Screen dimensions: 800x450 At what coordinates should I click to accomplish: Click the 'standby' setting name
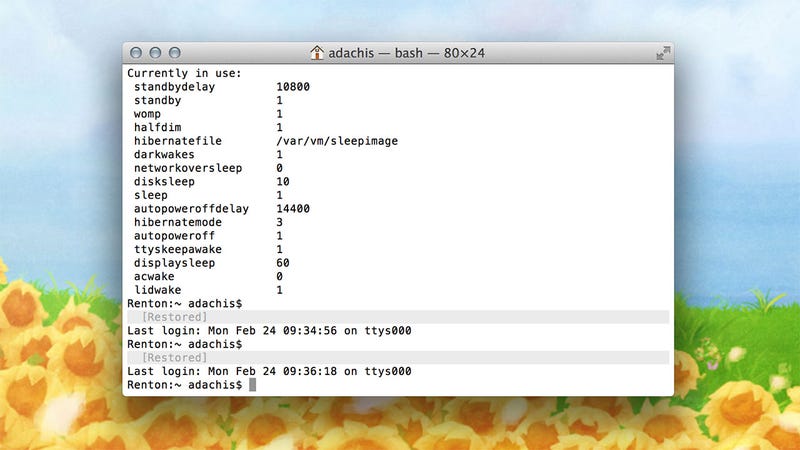point(158,101)
